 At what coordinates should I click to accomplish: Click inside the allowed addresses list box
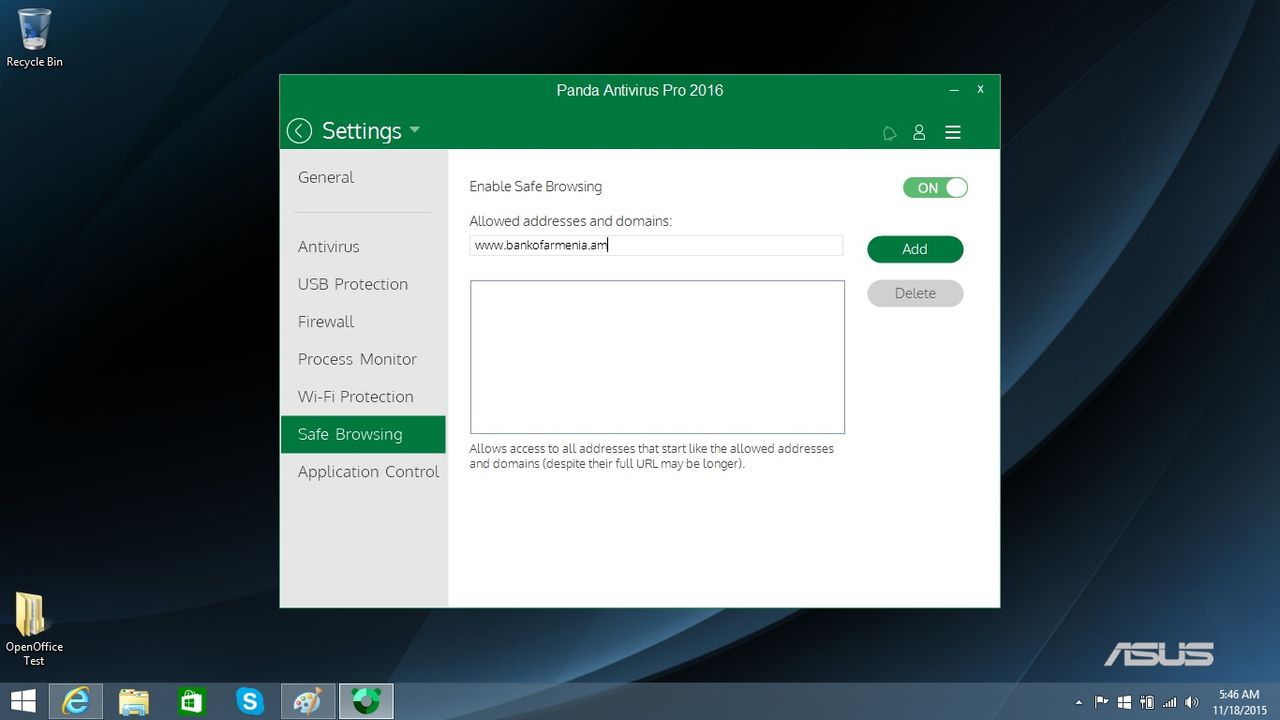[x=657, y=357]
